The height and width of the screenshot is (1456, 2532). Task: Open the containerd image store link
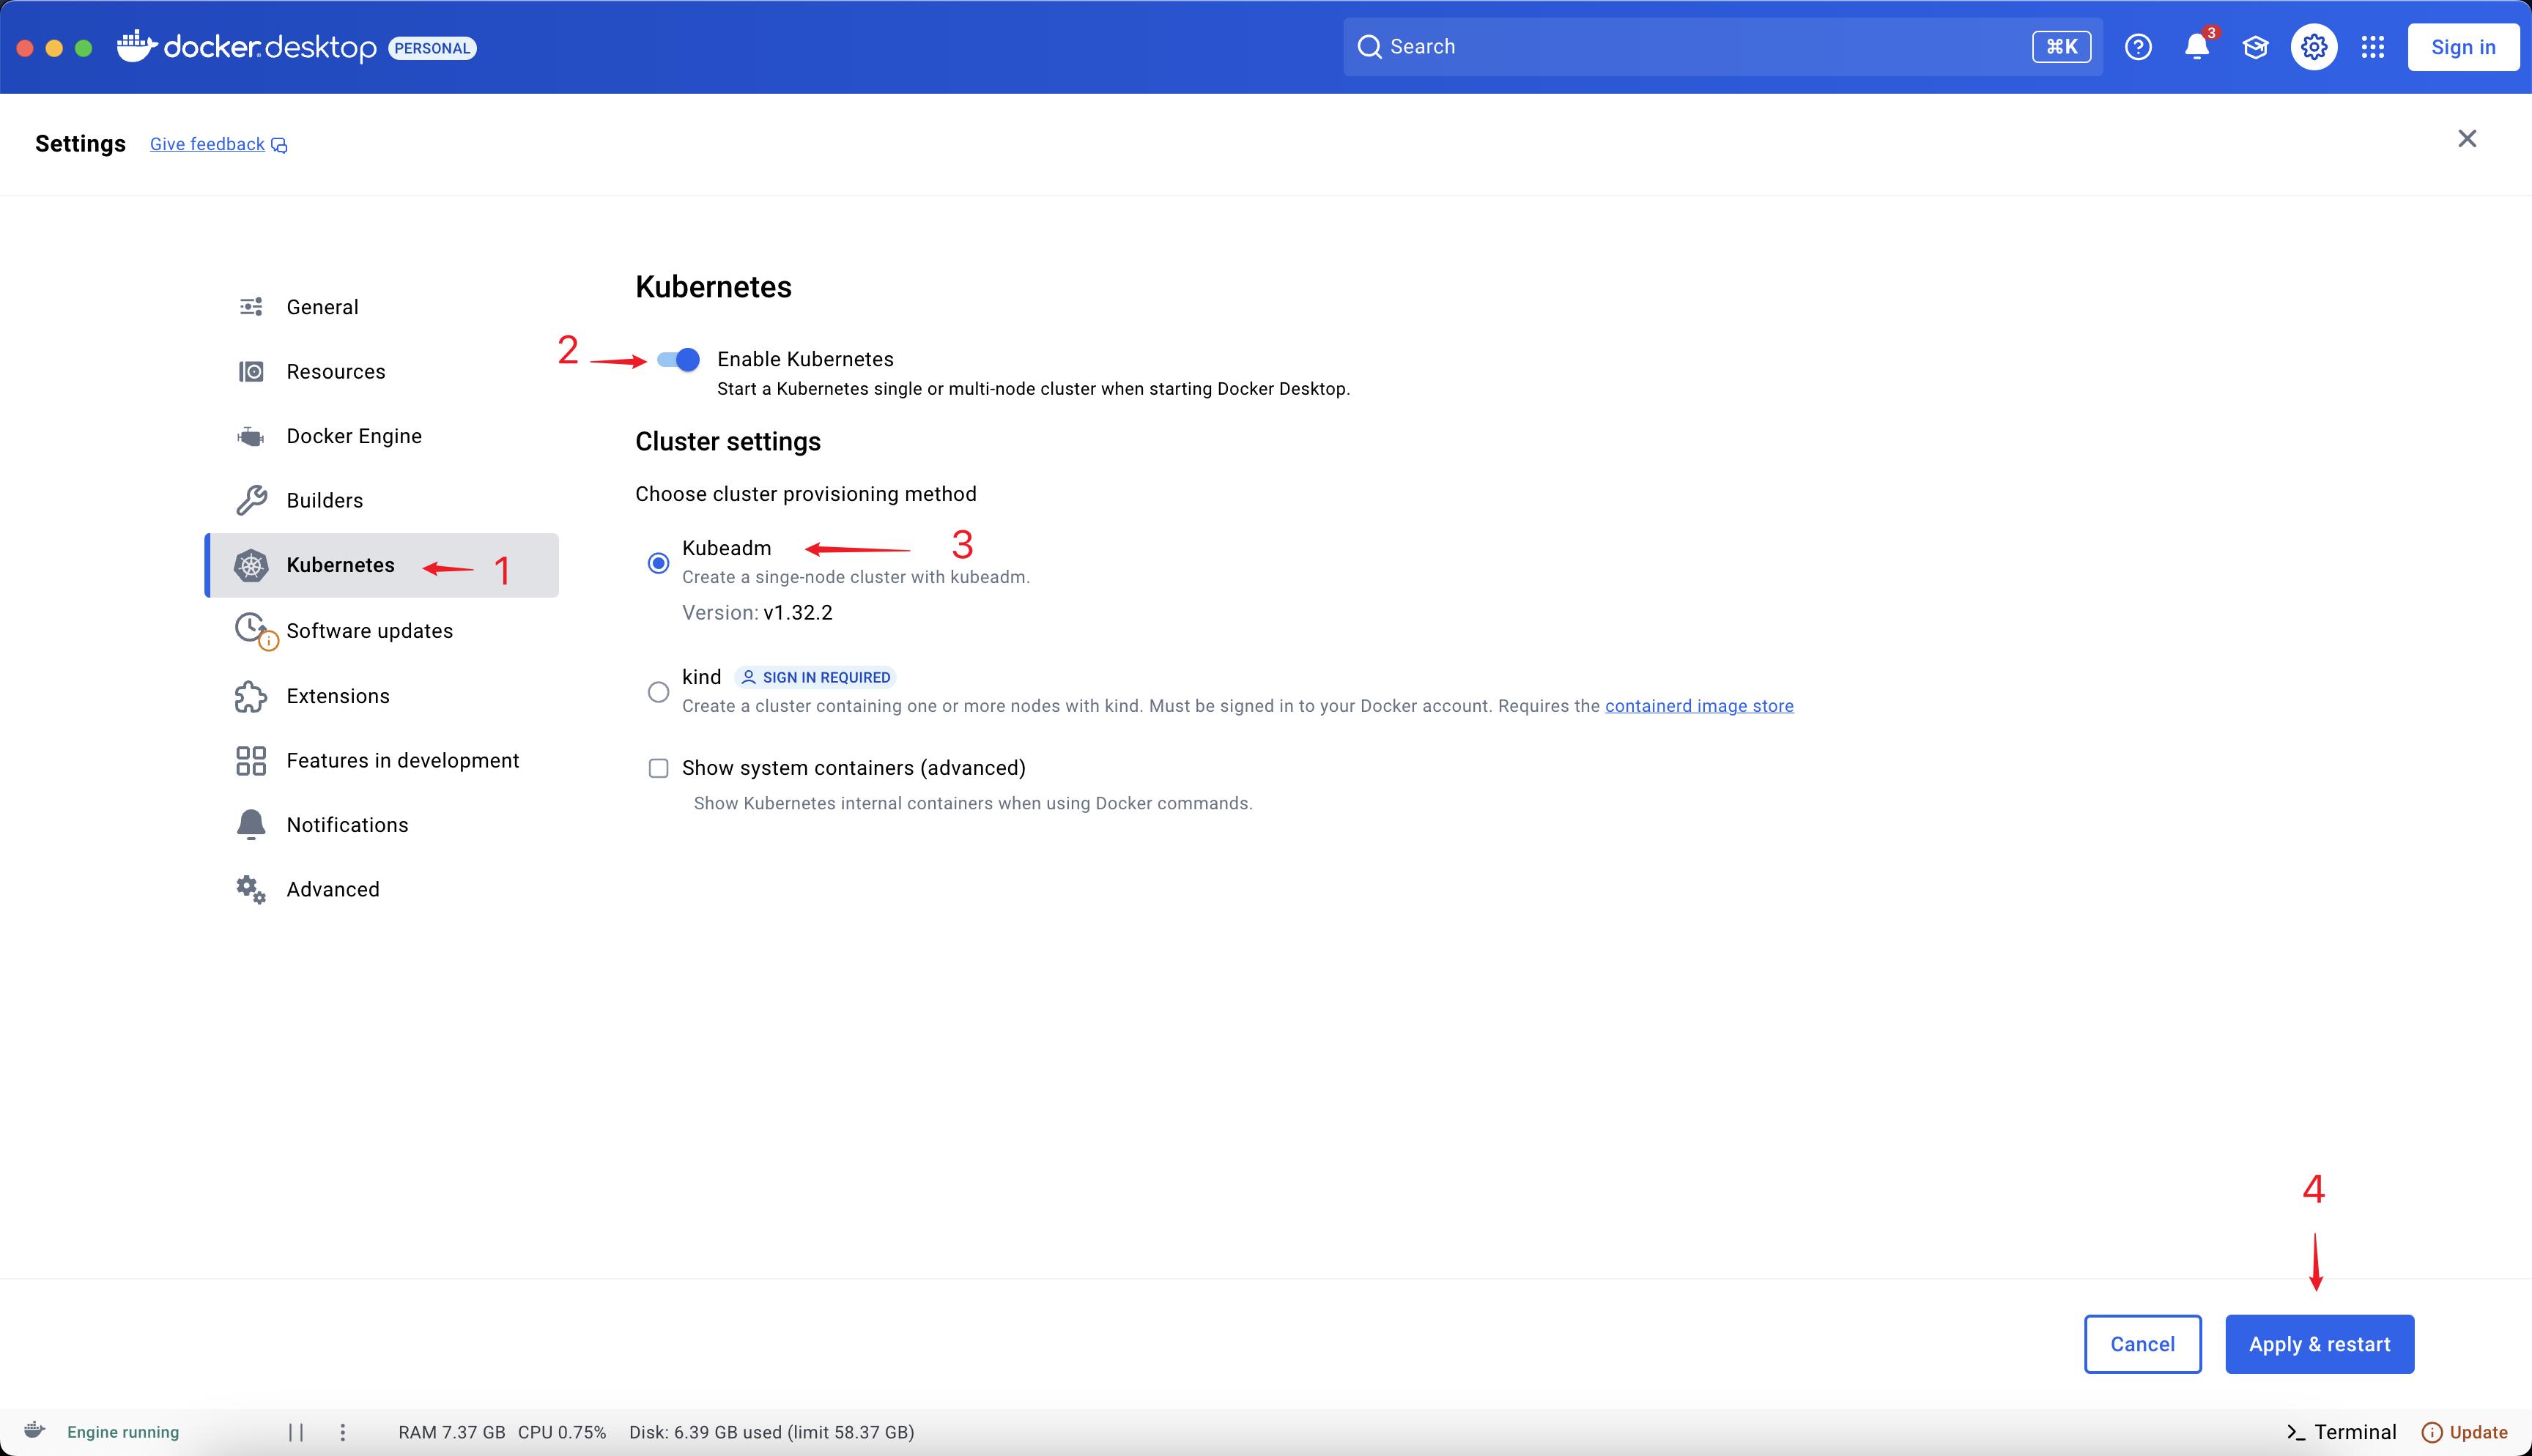pyautogui.click(x=1699, y=706)
